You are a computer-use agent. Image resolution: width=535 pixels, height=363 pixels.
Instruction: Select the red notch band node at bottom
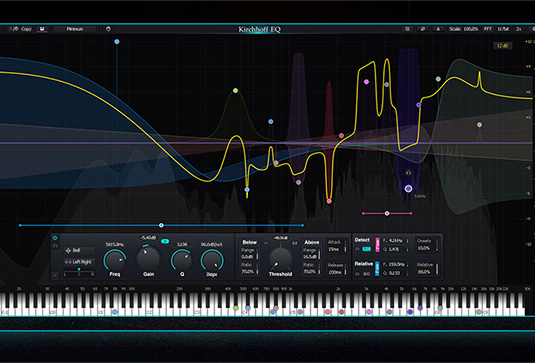329,201
